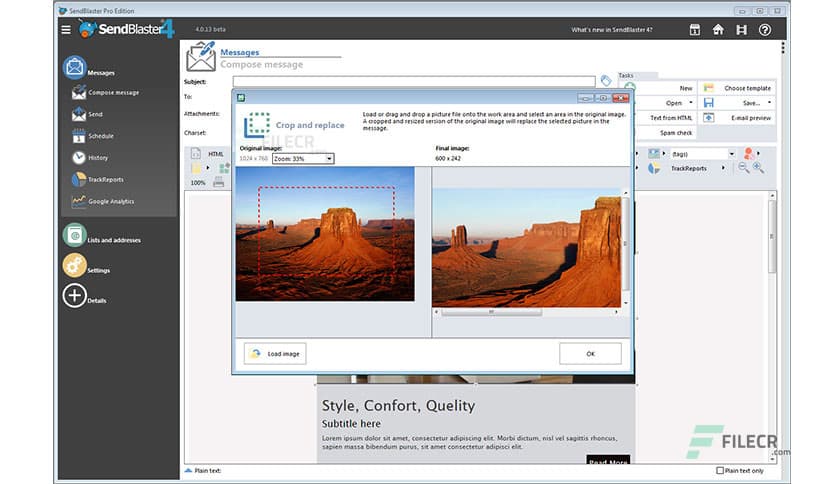The width and height of the screenshot is (836, 484).
Task: Expand the TrackReports toolbar arrow
Action: click(x=724, y=168)
